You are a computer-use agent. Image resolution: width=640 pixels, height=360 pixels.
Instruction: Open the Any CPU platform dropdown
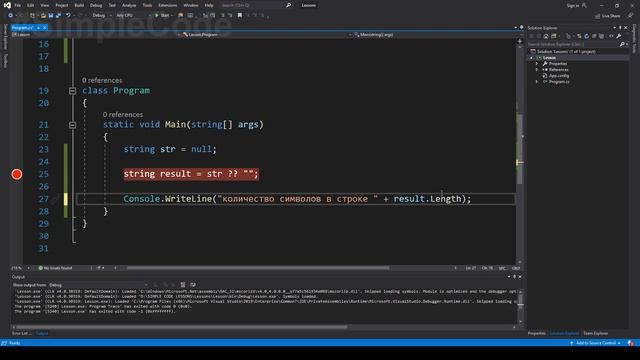point(134,16)
